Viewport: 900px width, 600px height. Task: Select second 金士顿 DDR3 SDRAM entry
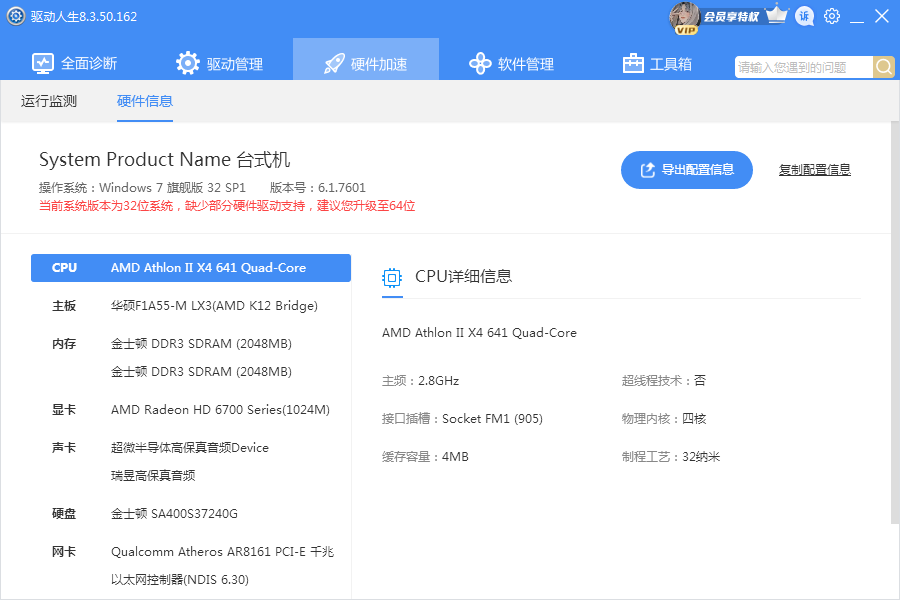201,371
